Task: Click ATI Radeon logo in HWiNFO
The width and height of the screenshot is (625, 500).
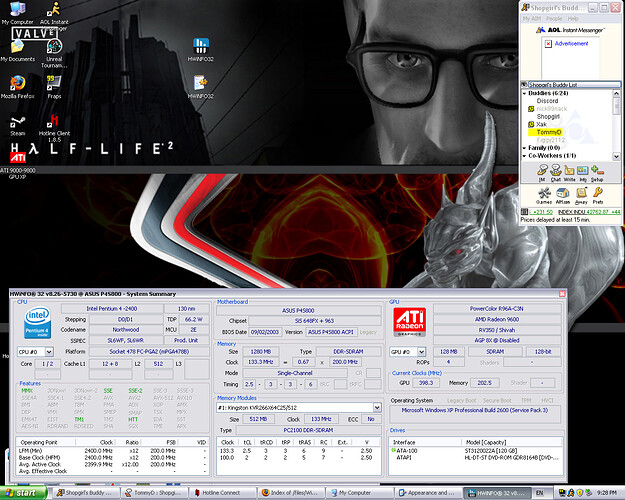Action: pos(409,322)
